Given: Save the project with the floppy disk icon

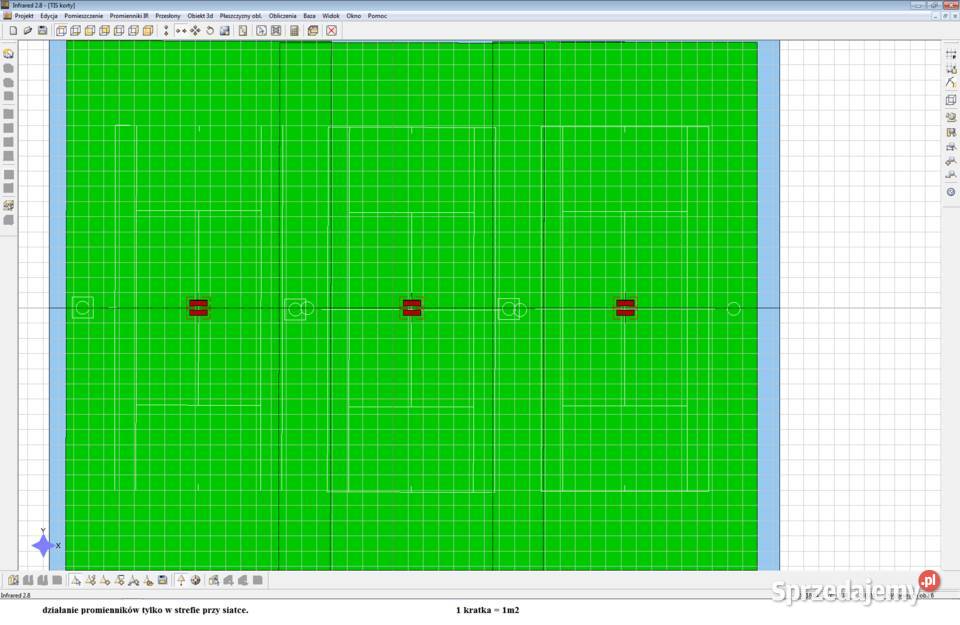Looking at the screenshot, I should click(x=42, y=31).
